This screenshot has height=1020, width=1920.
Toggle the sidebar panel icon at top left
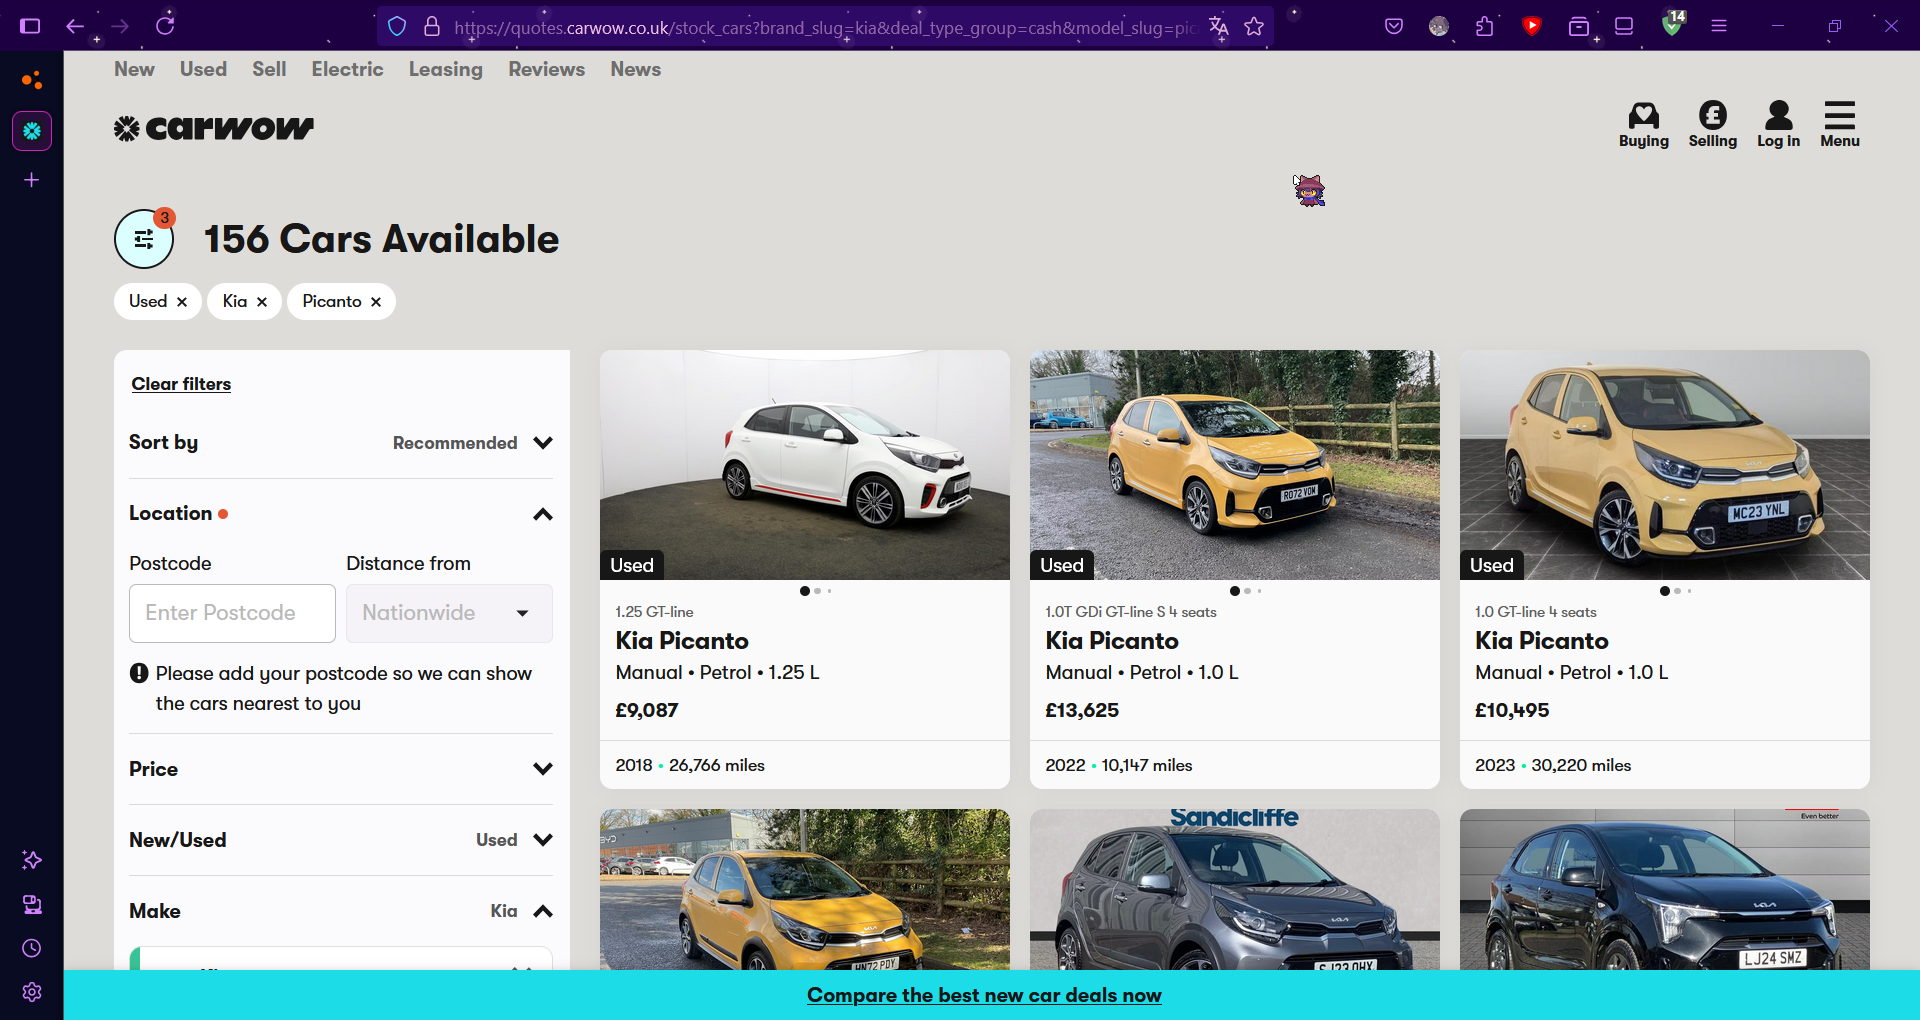(30, 26)
